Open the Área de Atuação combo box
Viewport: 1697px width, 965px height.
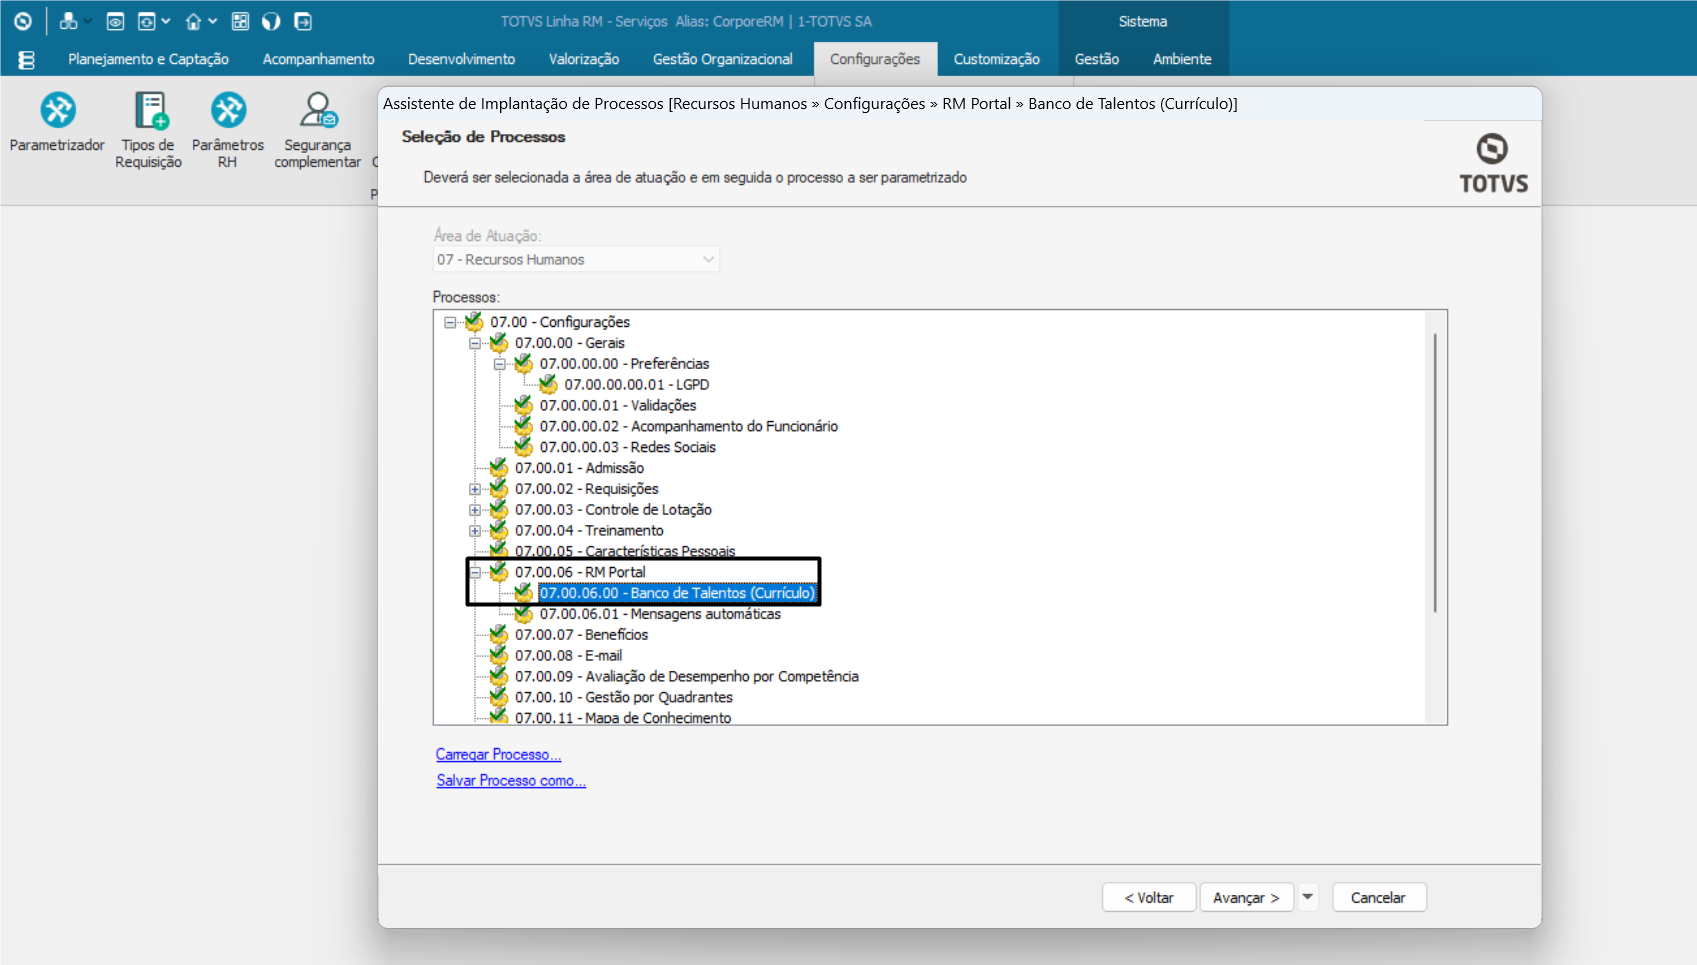click(576, 259)
